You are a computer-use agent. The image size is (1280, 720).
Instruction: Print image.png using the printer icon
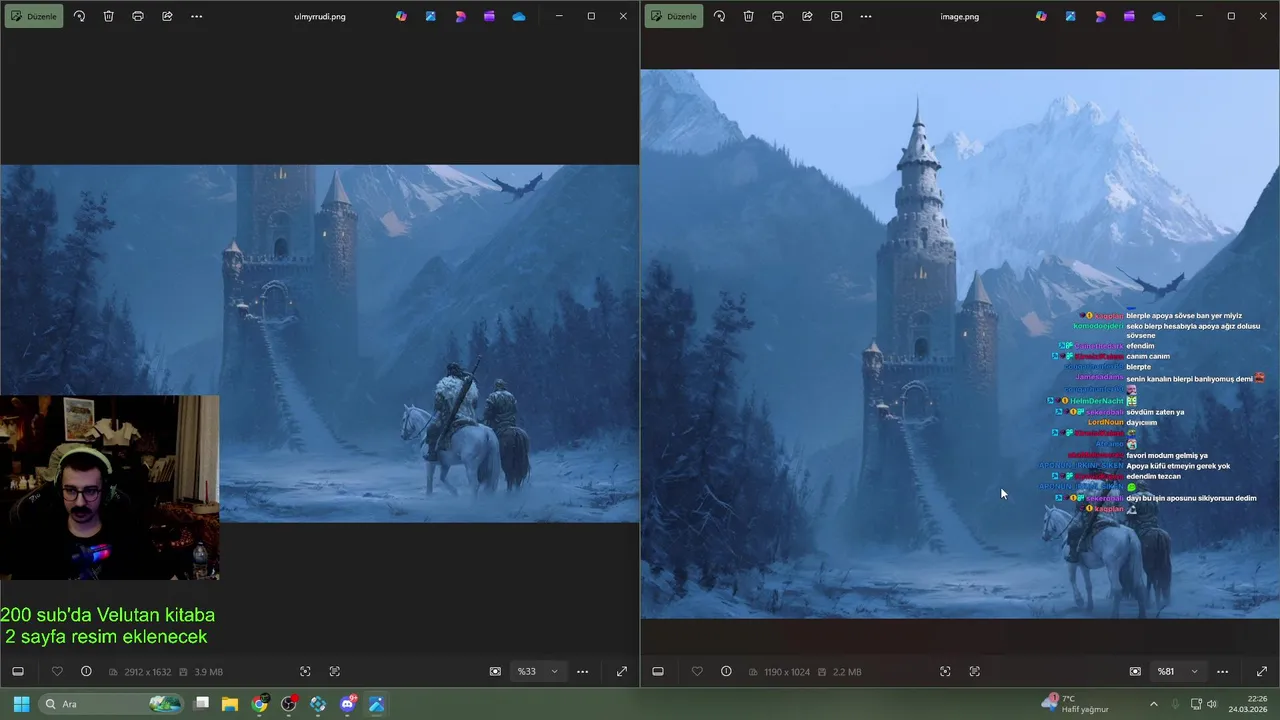tap(778, 16)
